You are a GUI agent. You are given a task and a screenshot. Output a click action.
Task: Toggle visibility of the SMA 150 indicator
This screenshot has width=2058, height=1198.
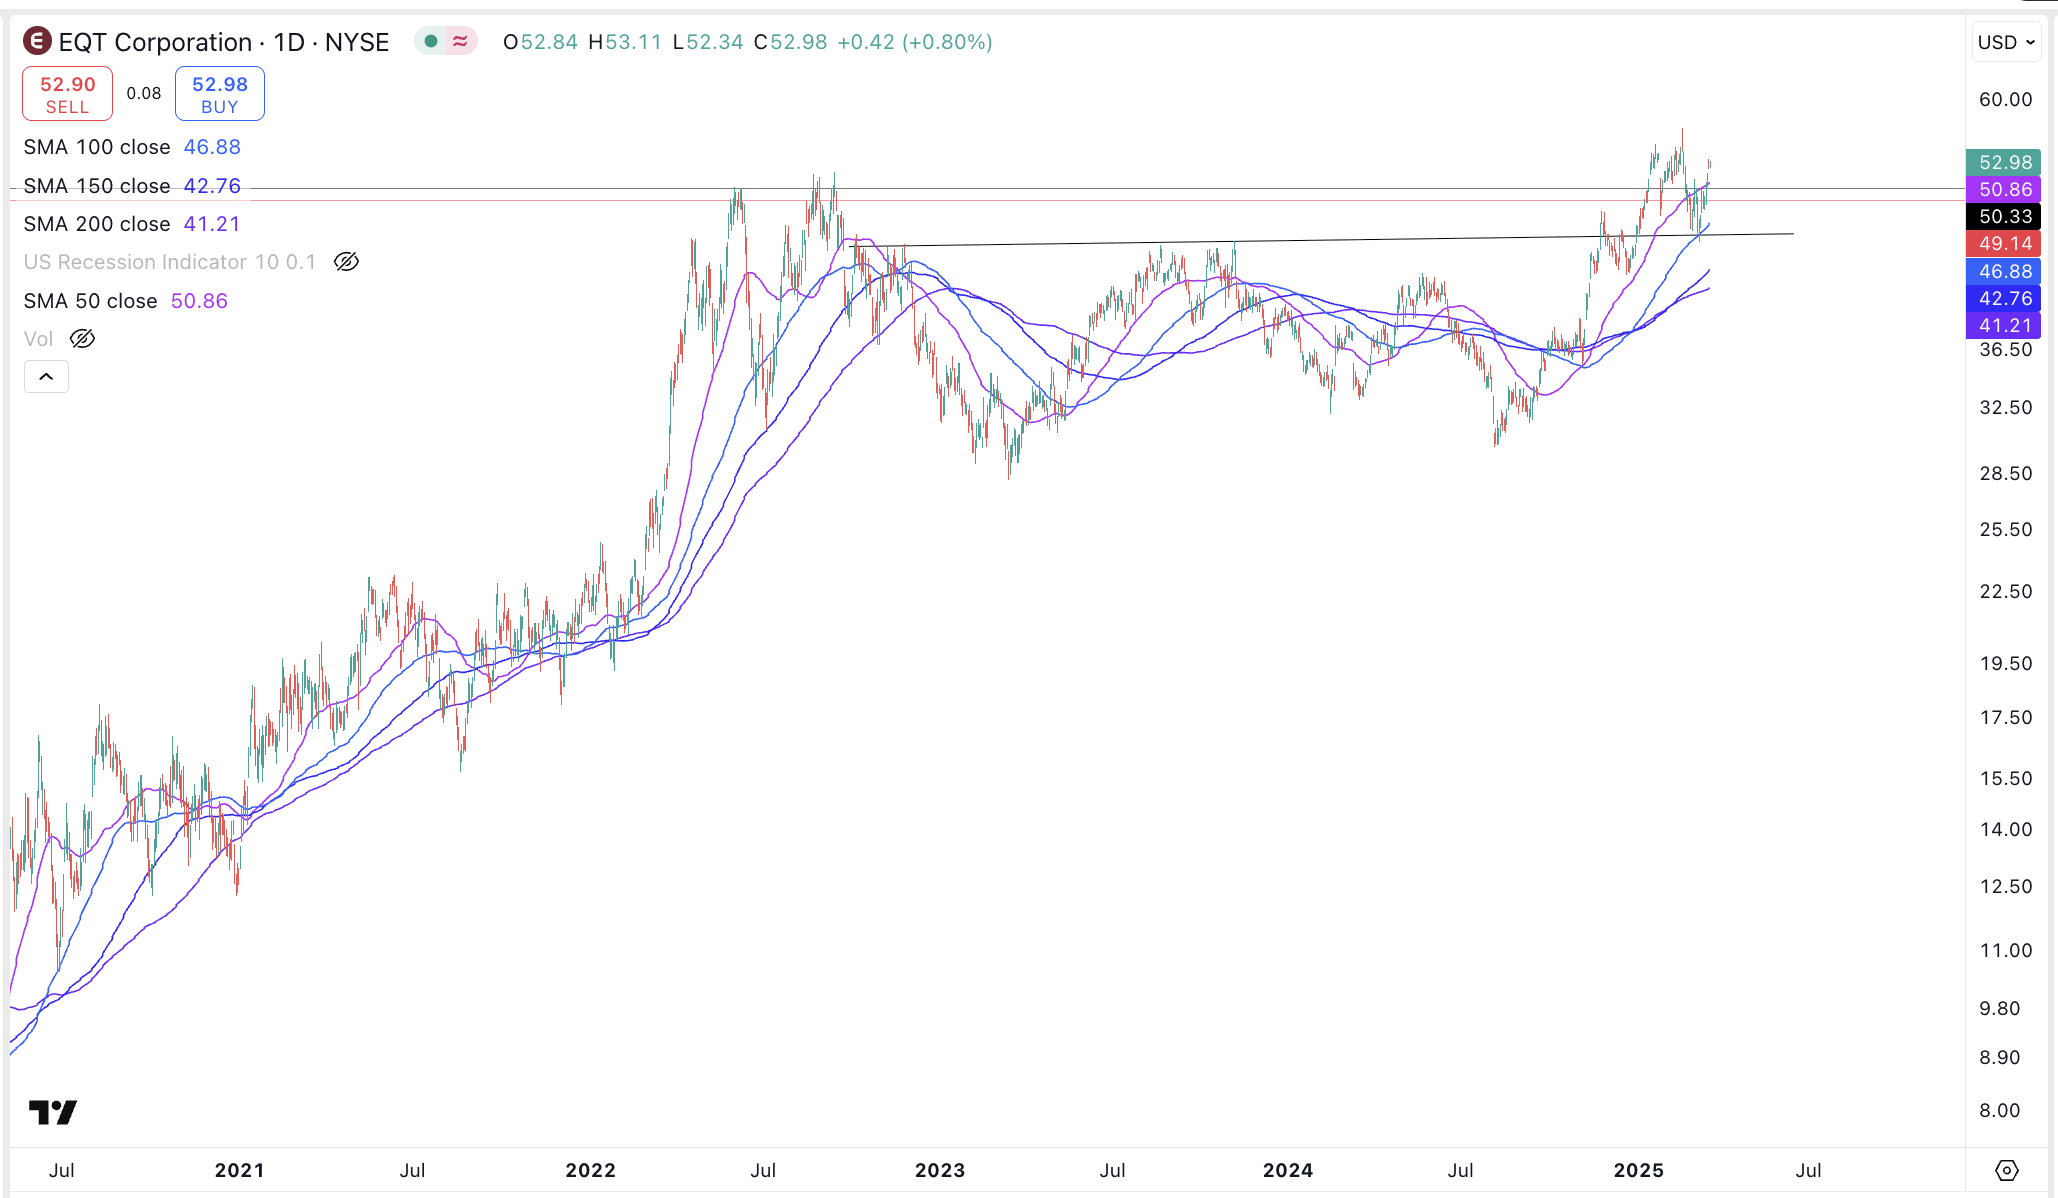pos(96,185)
